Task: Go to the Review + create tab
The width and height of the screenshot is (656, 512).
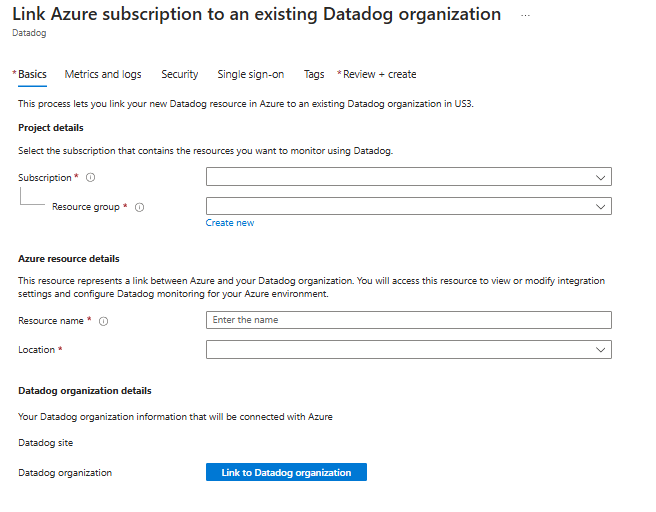Action: [x=379, y=74]
